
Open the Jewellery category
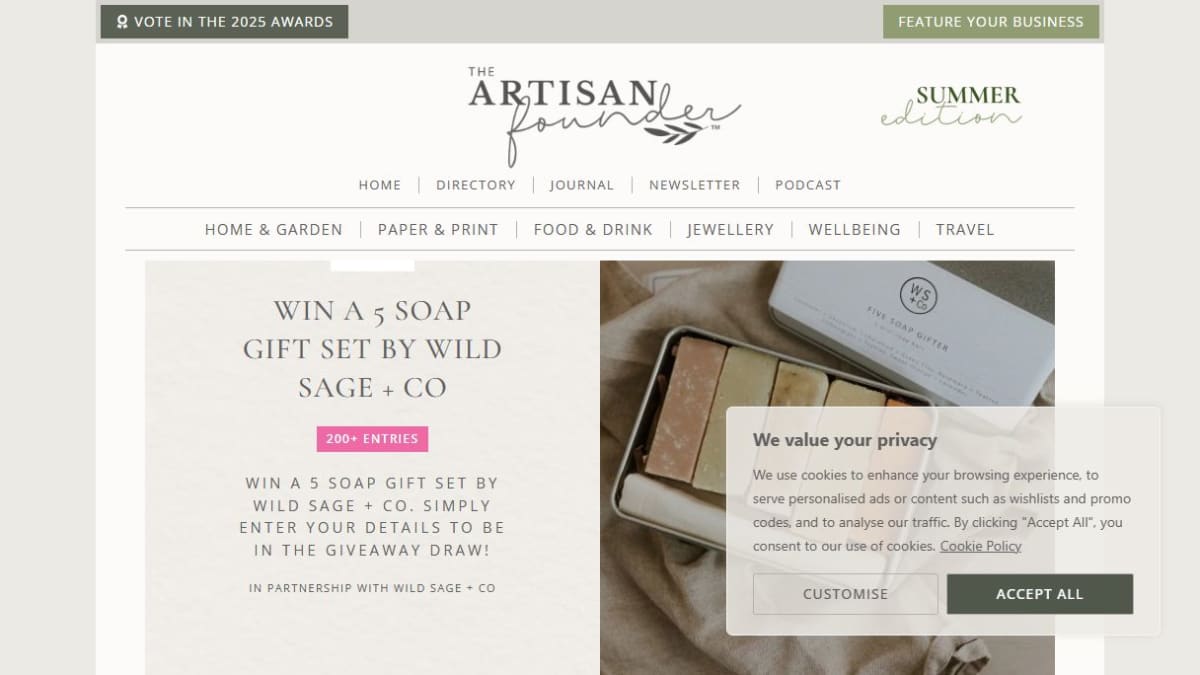731,230
